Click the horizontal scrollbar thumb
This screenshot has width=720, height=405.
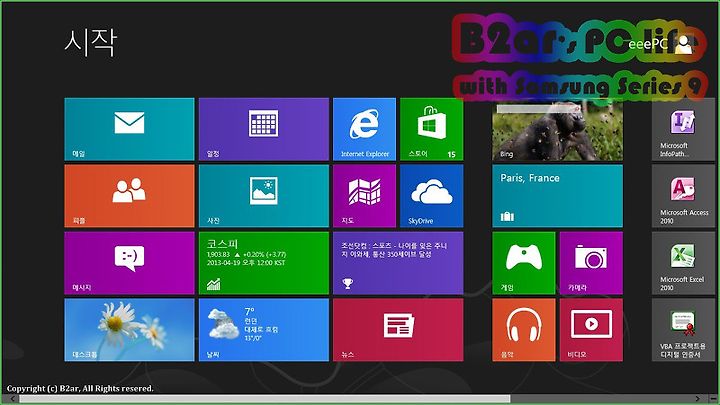coord(264,399)
